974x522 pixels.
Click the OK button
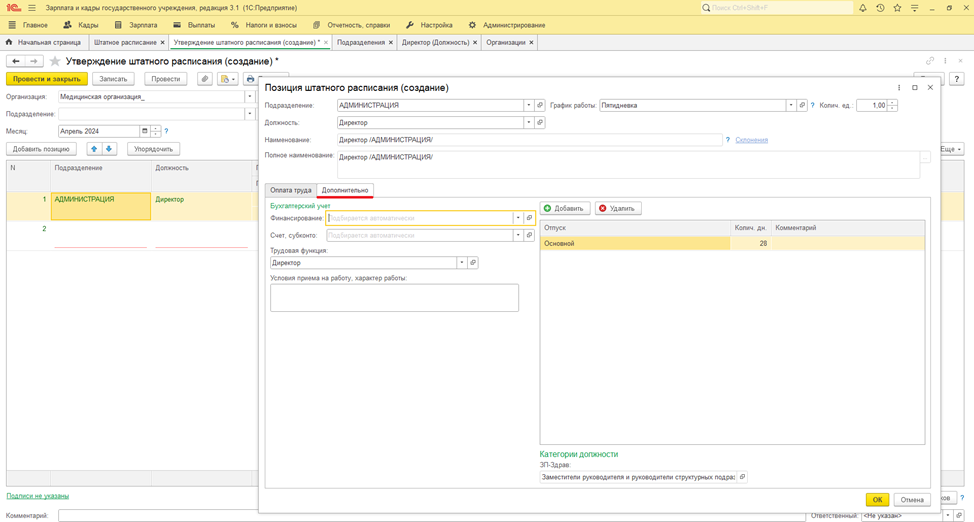(877, 500)
